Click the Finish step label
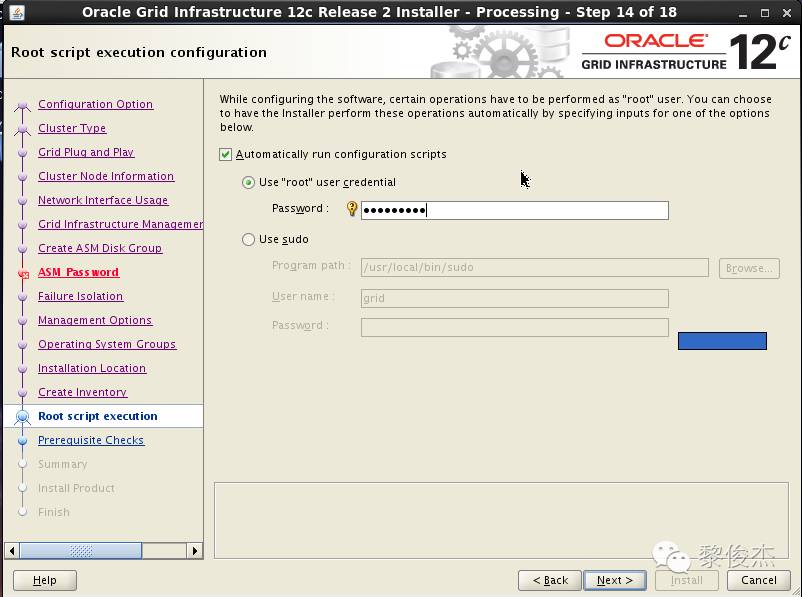This screenshot has height=597, width=802. tap(54, 512)
